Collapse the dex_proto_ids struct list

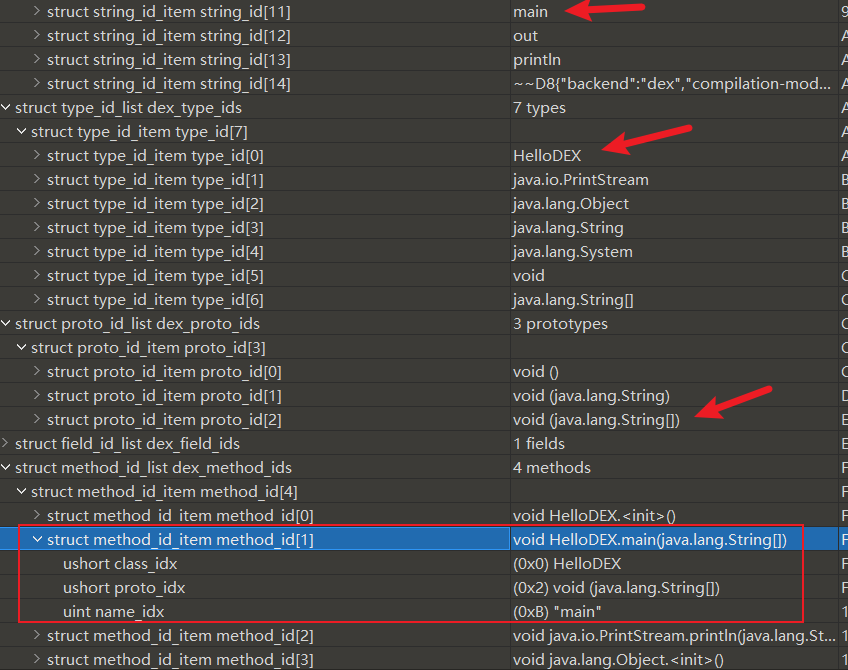click(x=7, y=324)
